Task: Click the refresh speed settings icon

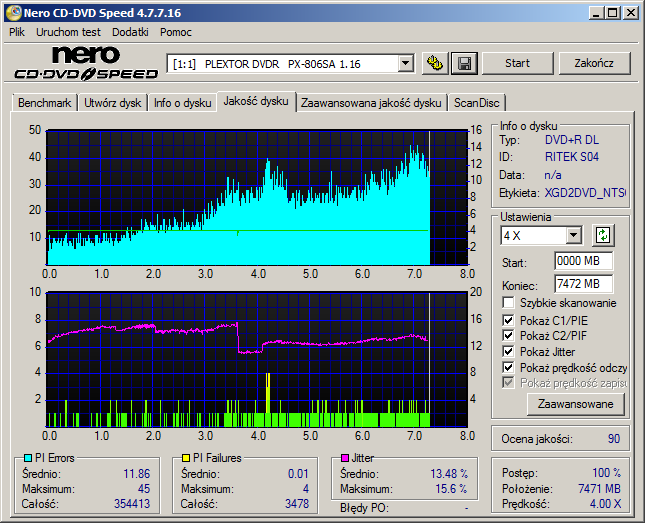Action: (x=603, y=235)
